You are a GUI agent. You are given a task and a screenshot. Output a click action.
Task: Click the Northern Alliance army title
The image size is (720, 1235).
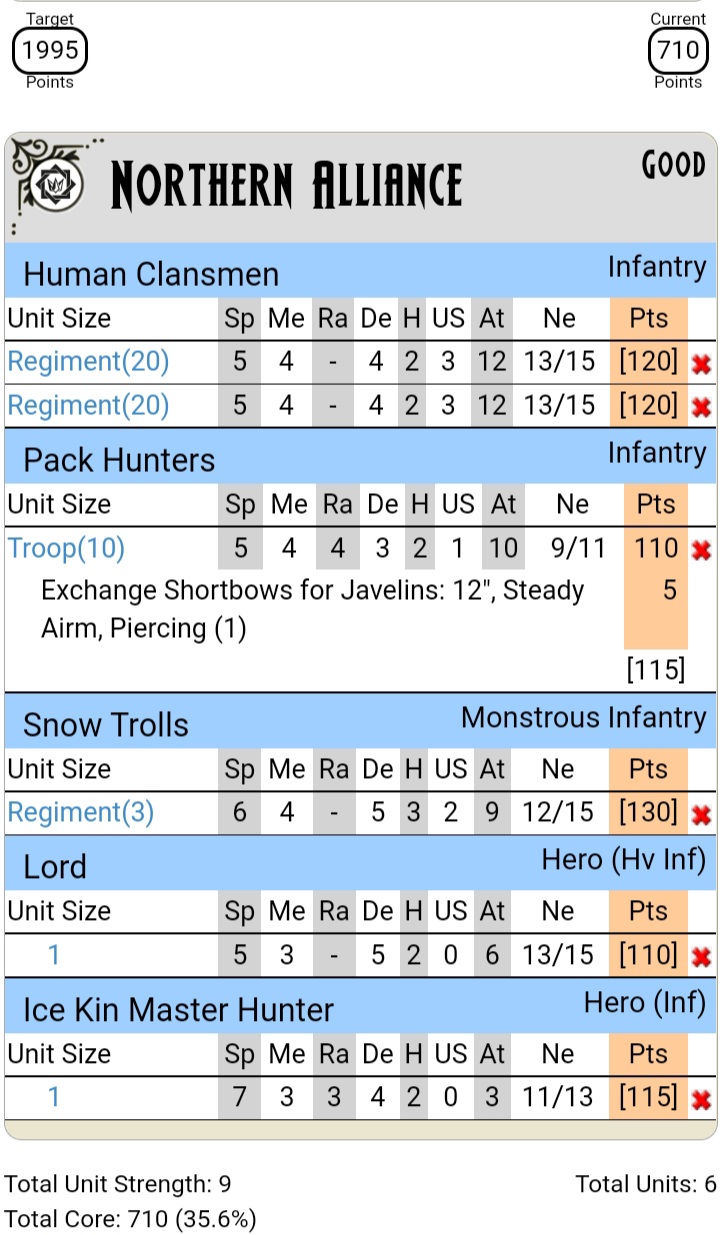pyautogui.click(x=286, y=185)
